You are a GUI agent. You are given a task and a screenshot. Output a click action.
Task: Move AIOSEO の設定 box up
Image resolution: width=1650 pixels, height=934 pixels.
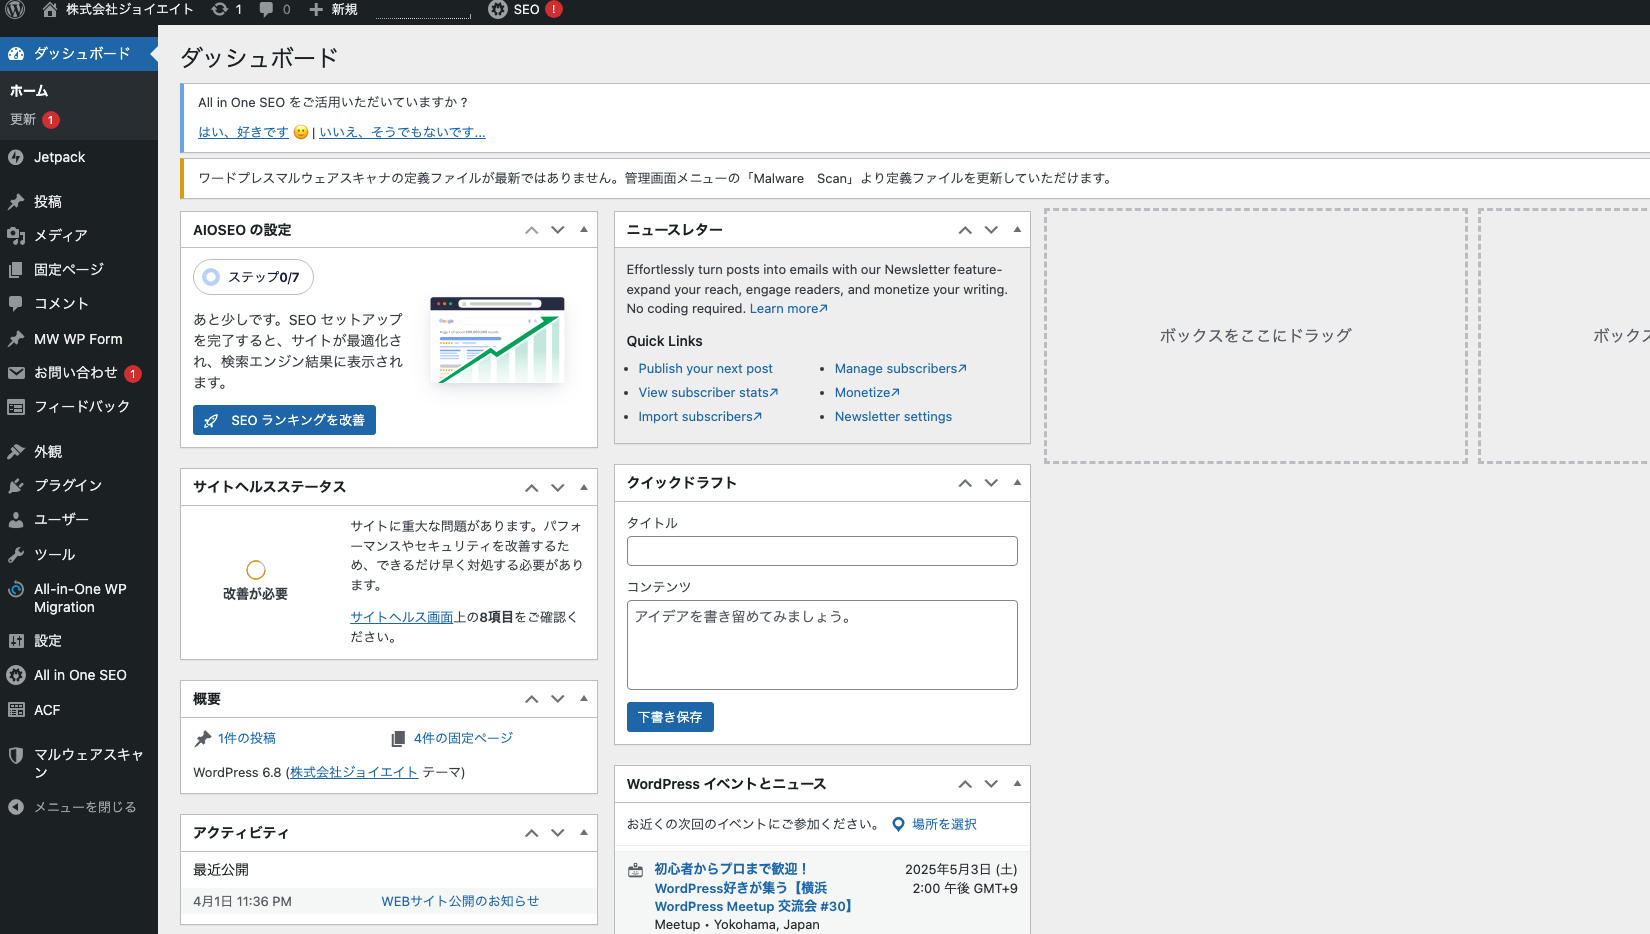tap(532, 230)
